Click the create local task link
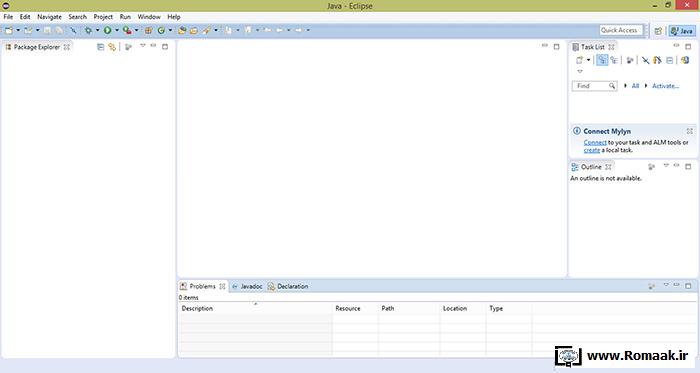This screenshot has width=700, height=373. (592, 150)
